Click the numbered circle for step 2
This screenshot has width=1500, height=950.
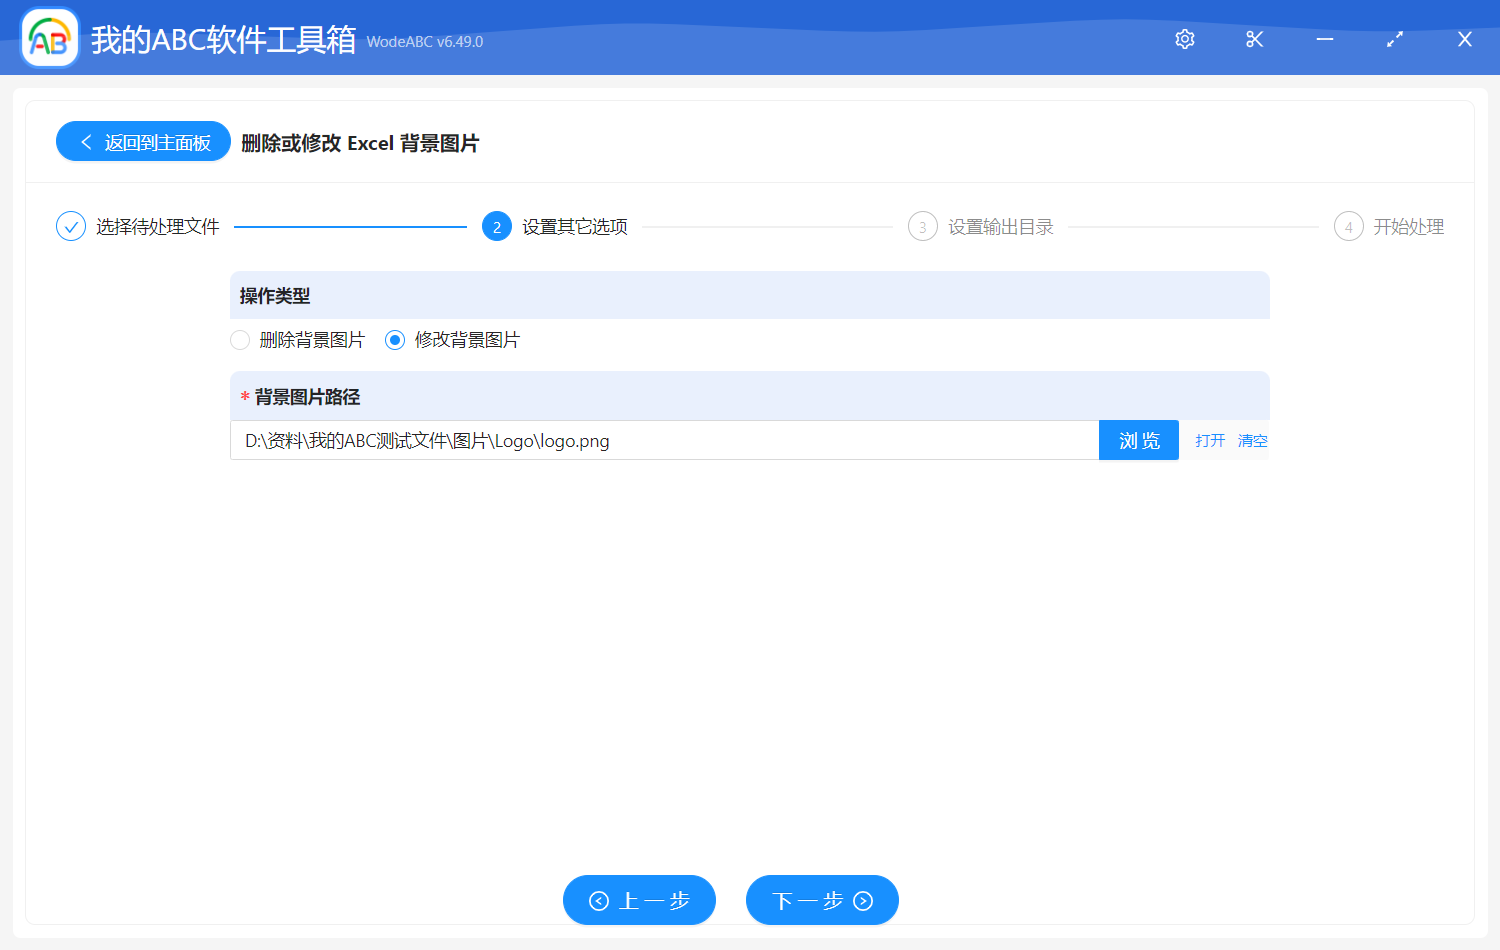tap(497, 226)
